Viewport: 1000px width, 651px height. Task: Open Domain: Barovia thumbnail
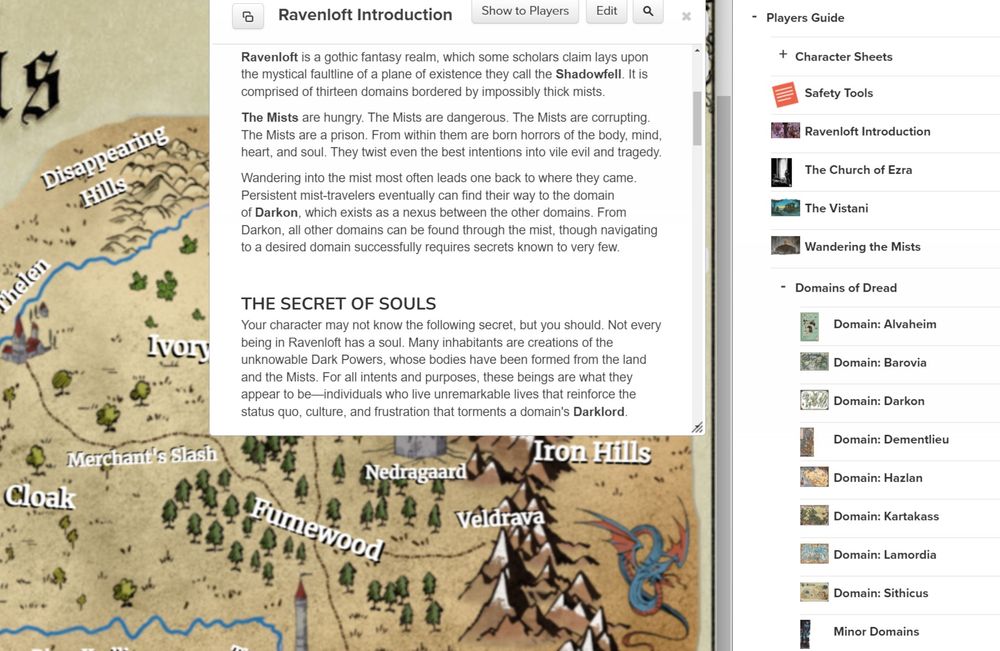pos(814,362)
